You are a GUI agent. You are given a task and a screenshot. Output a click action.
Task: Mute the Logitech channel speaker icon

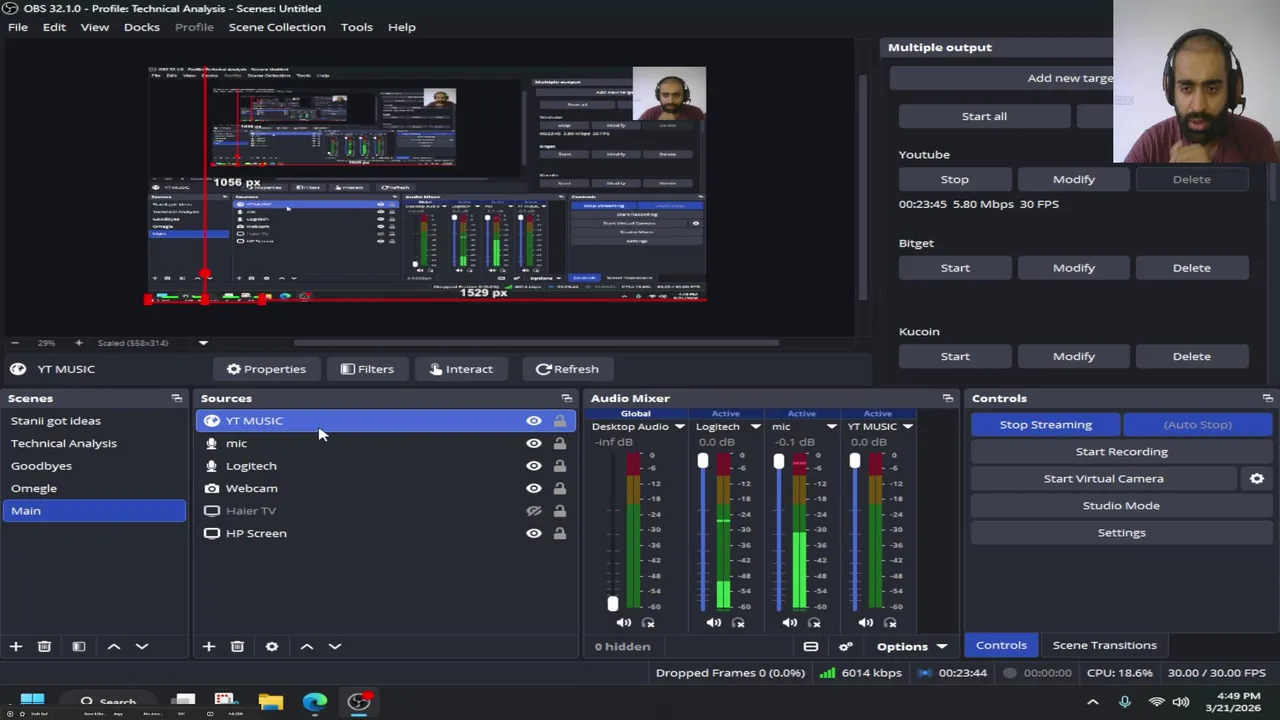point(714,623)
